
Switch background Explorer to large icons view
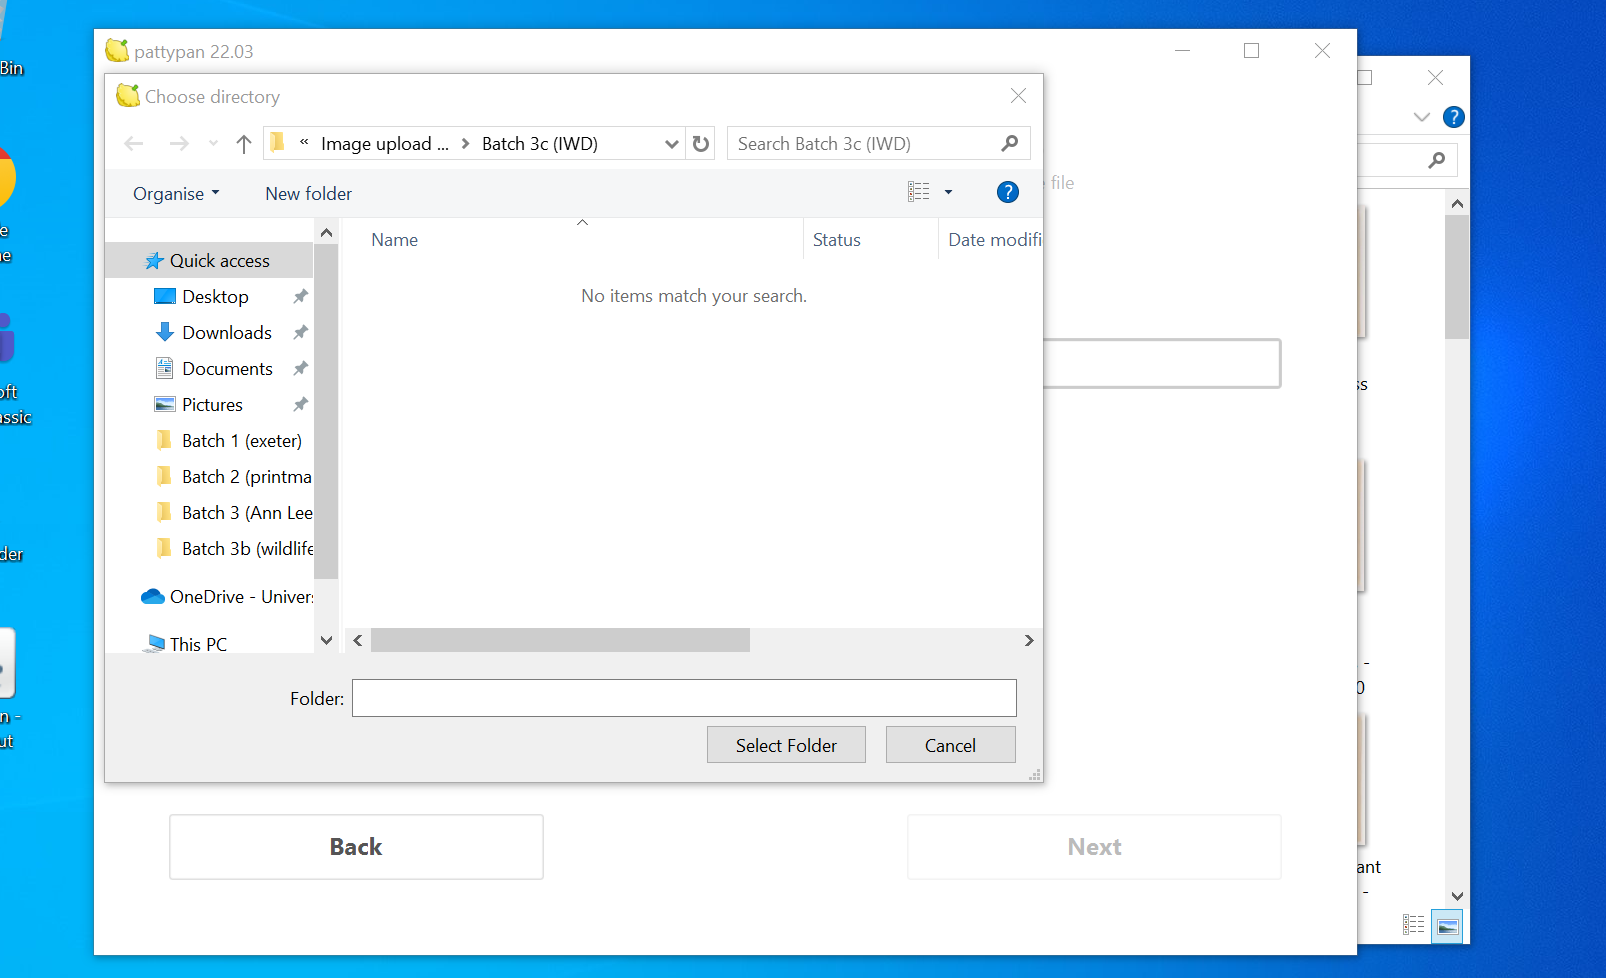click(x=1447, y=926)
